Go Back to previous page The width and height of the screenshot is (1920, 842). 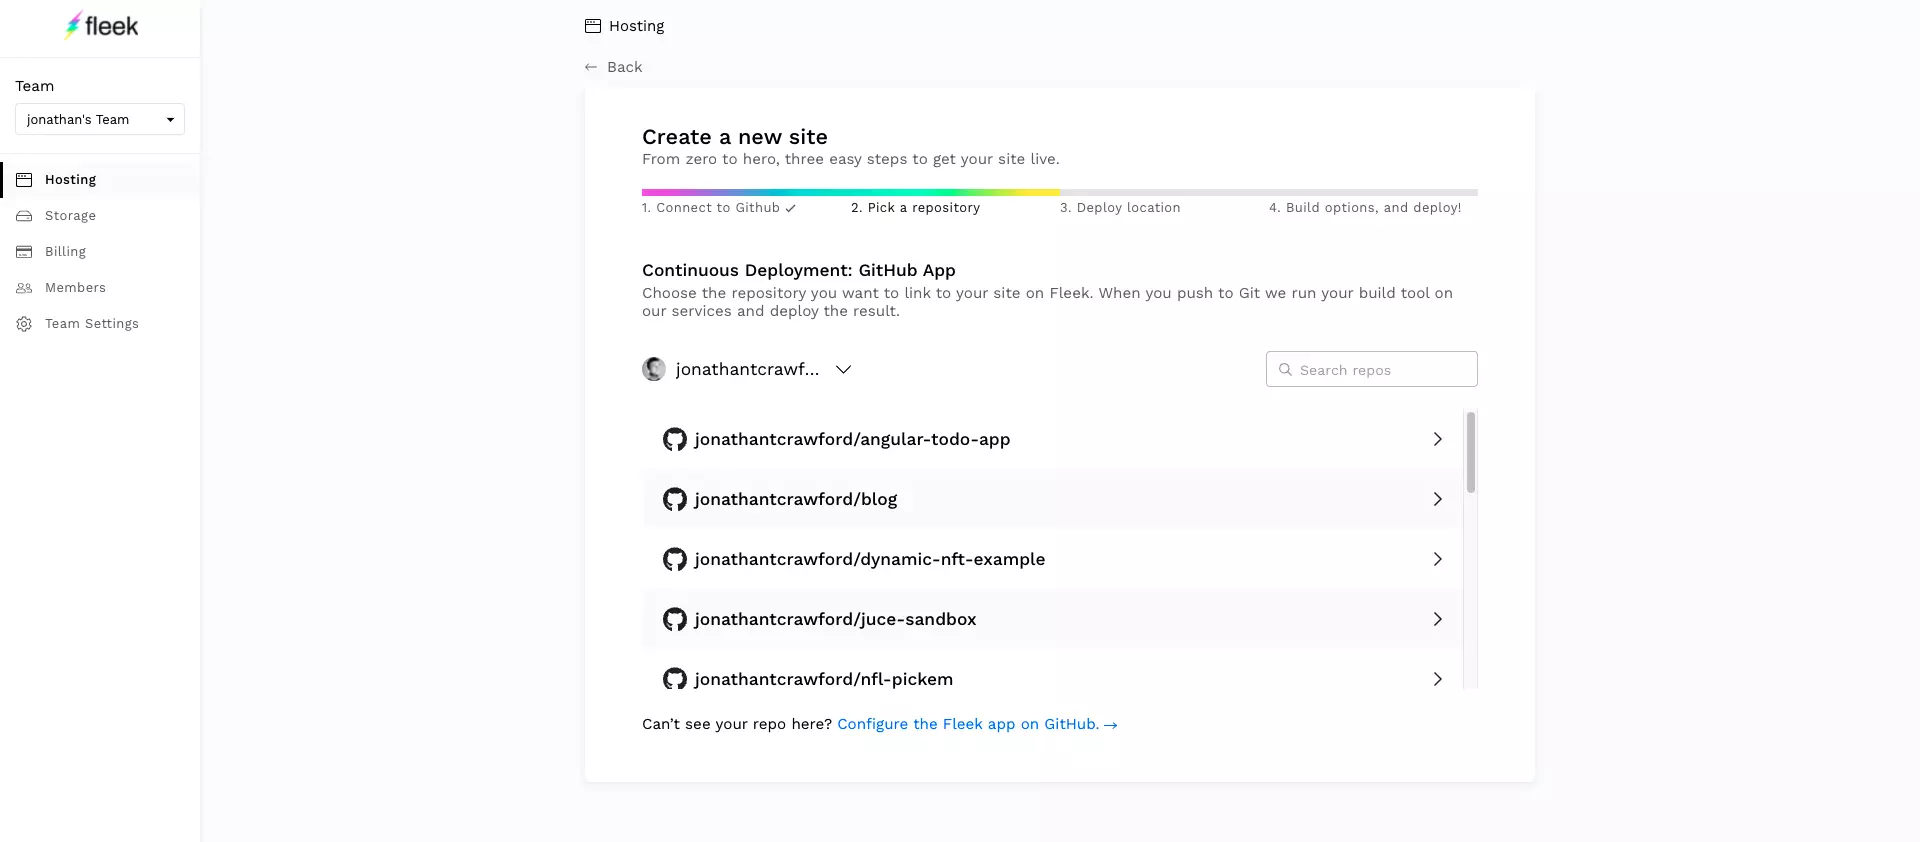(x=614, y=67)
